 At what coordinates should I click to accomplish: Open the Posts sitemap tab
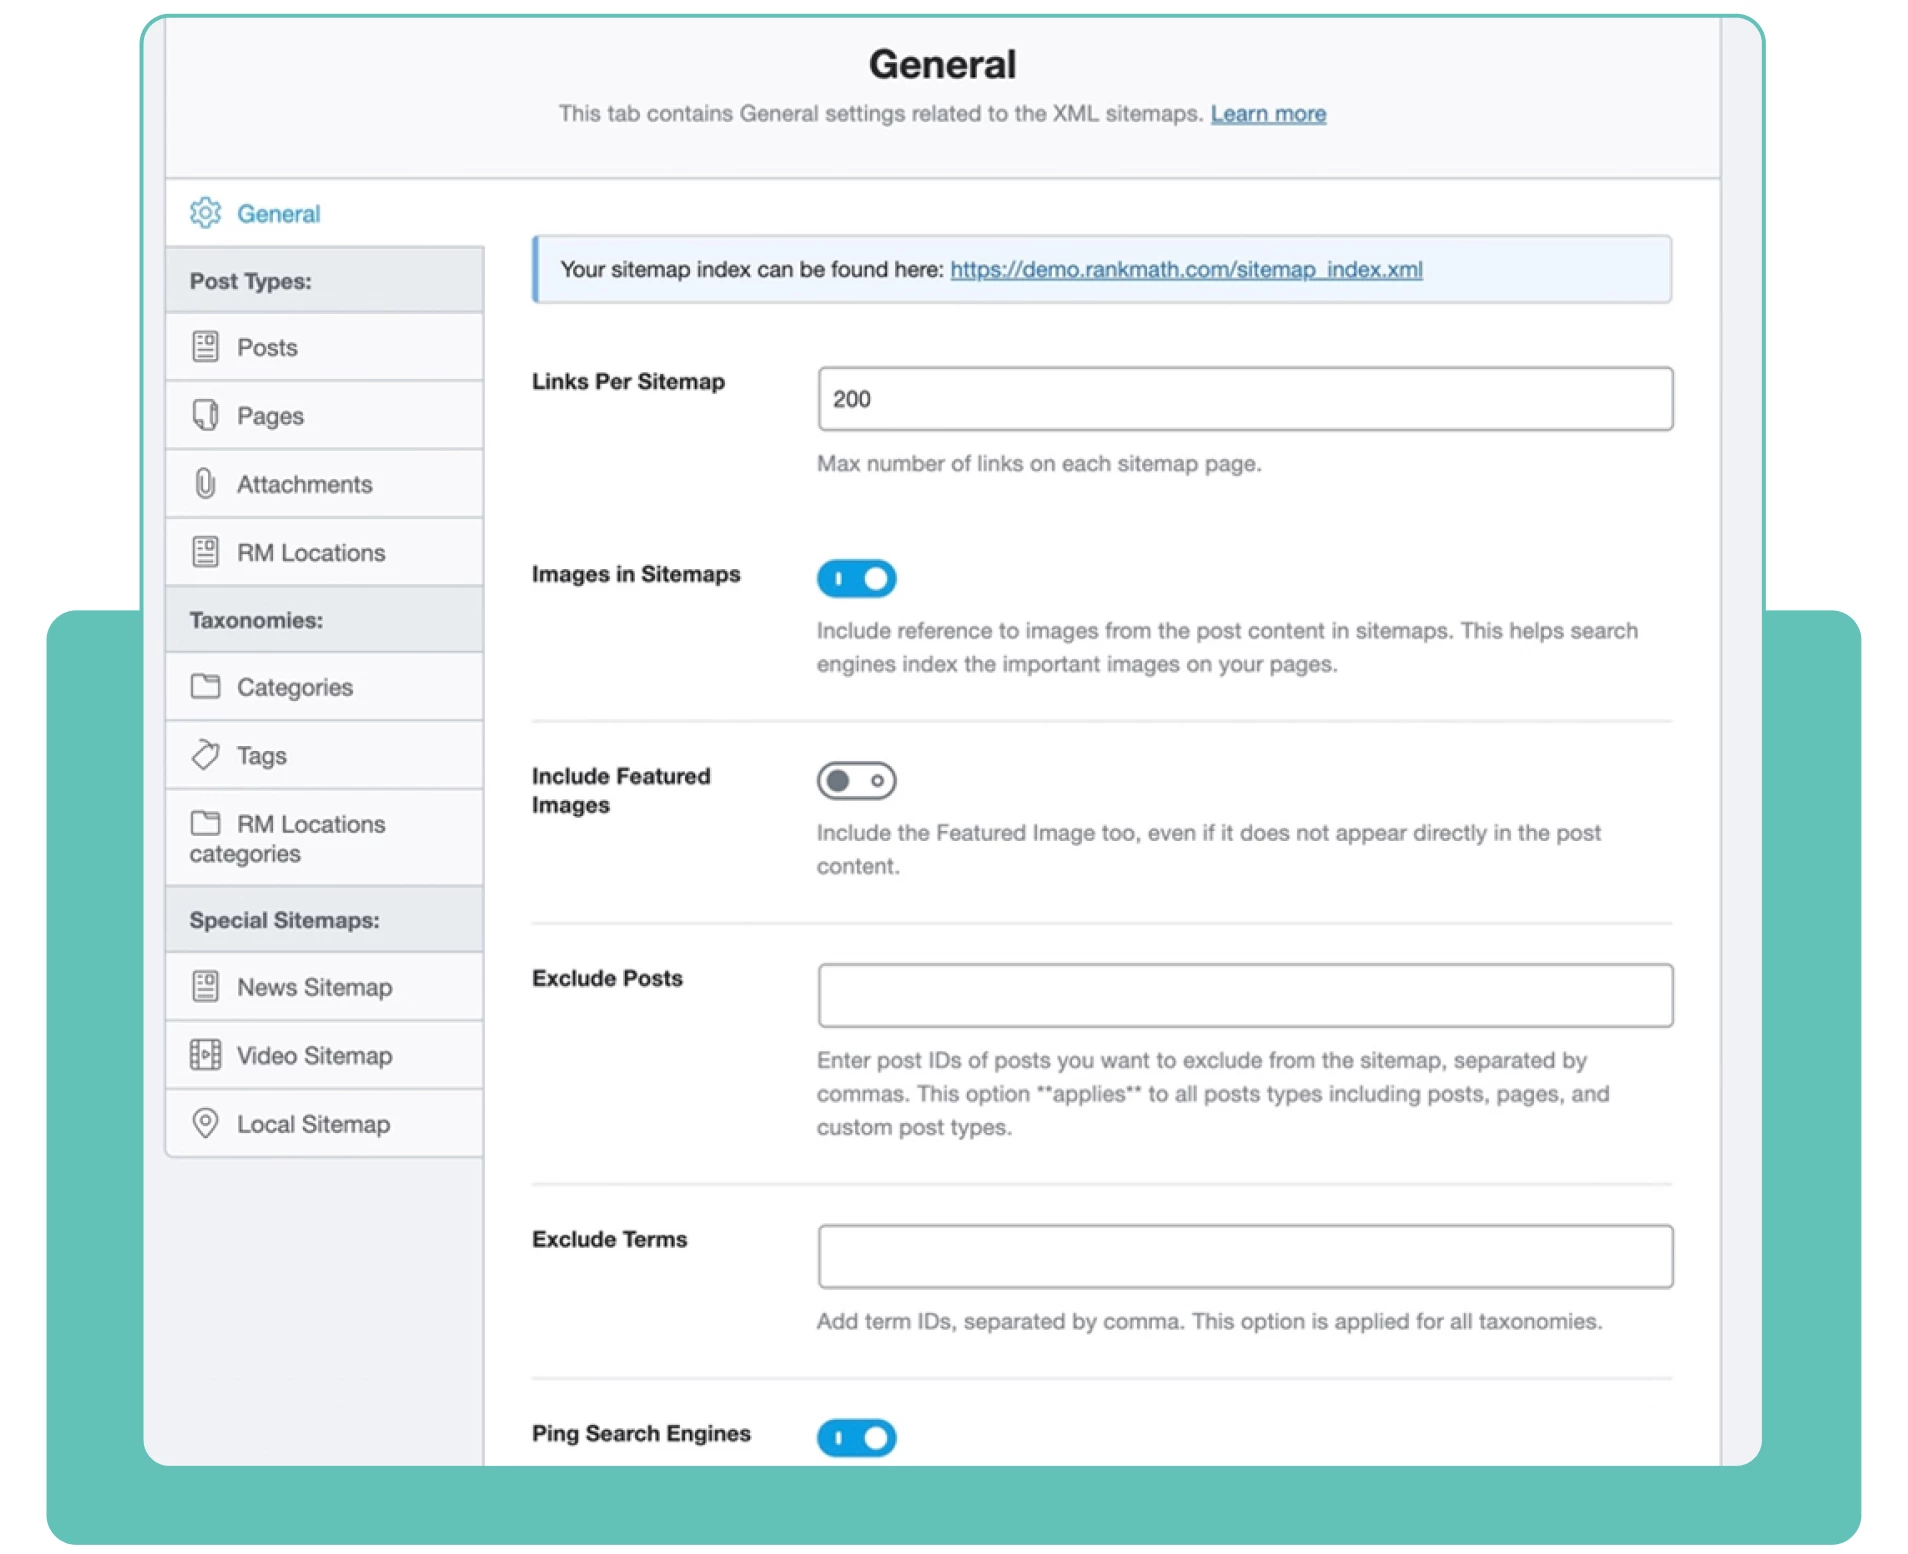325,347
